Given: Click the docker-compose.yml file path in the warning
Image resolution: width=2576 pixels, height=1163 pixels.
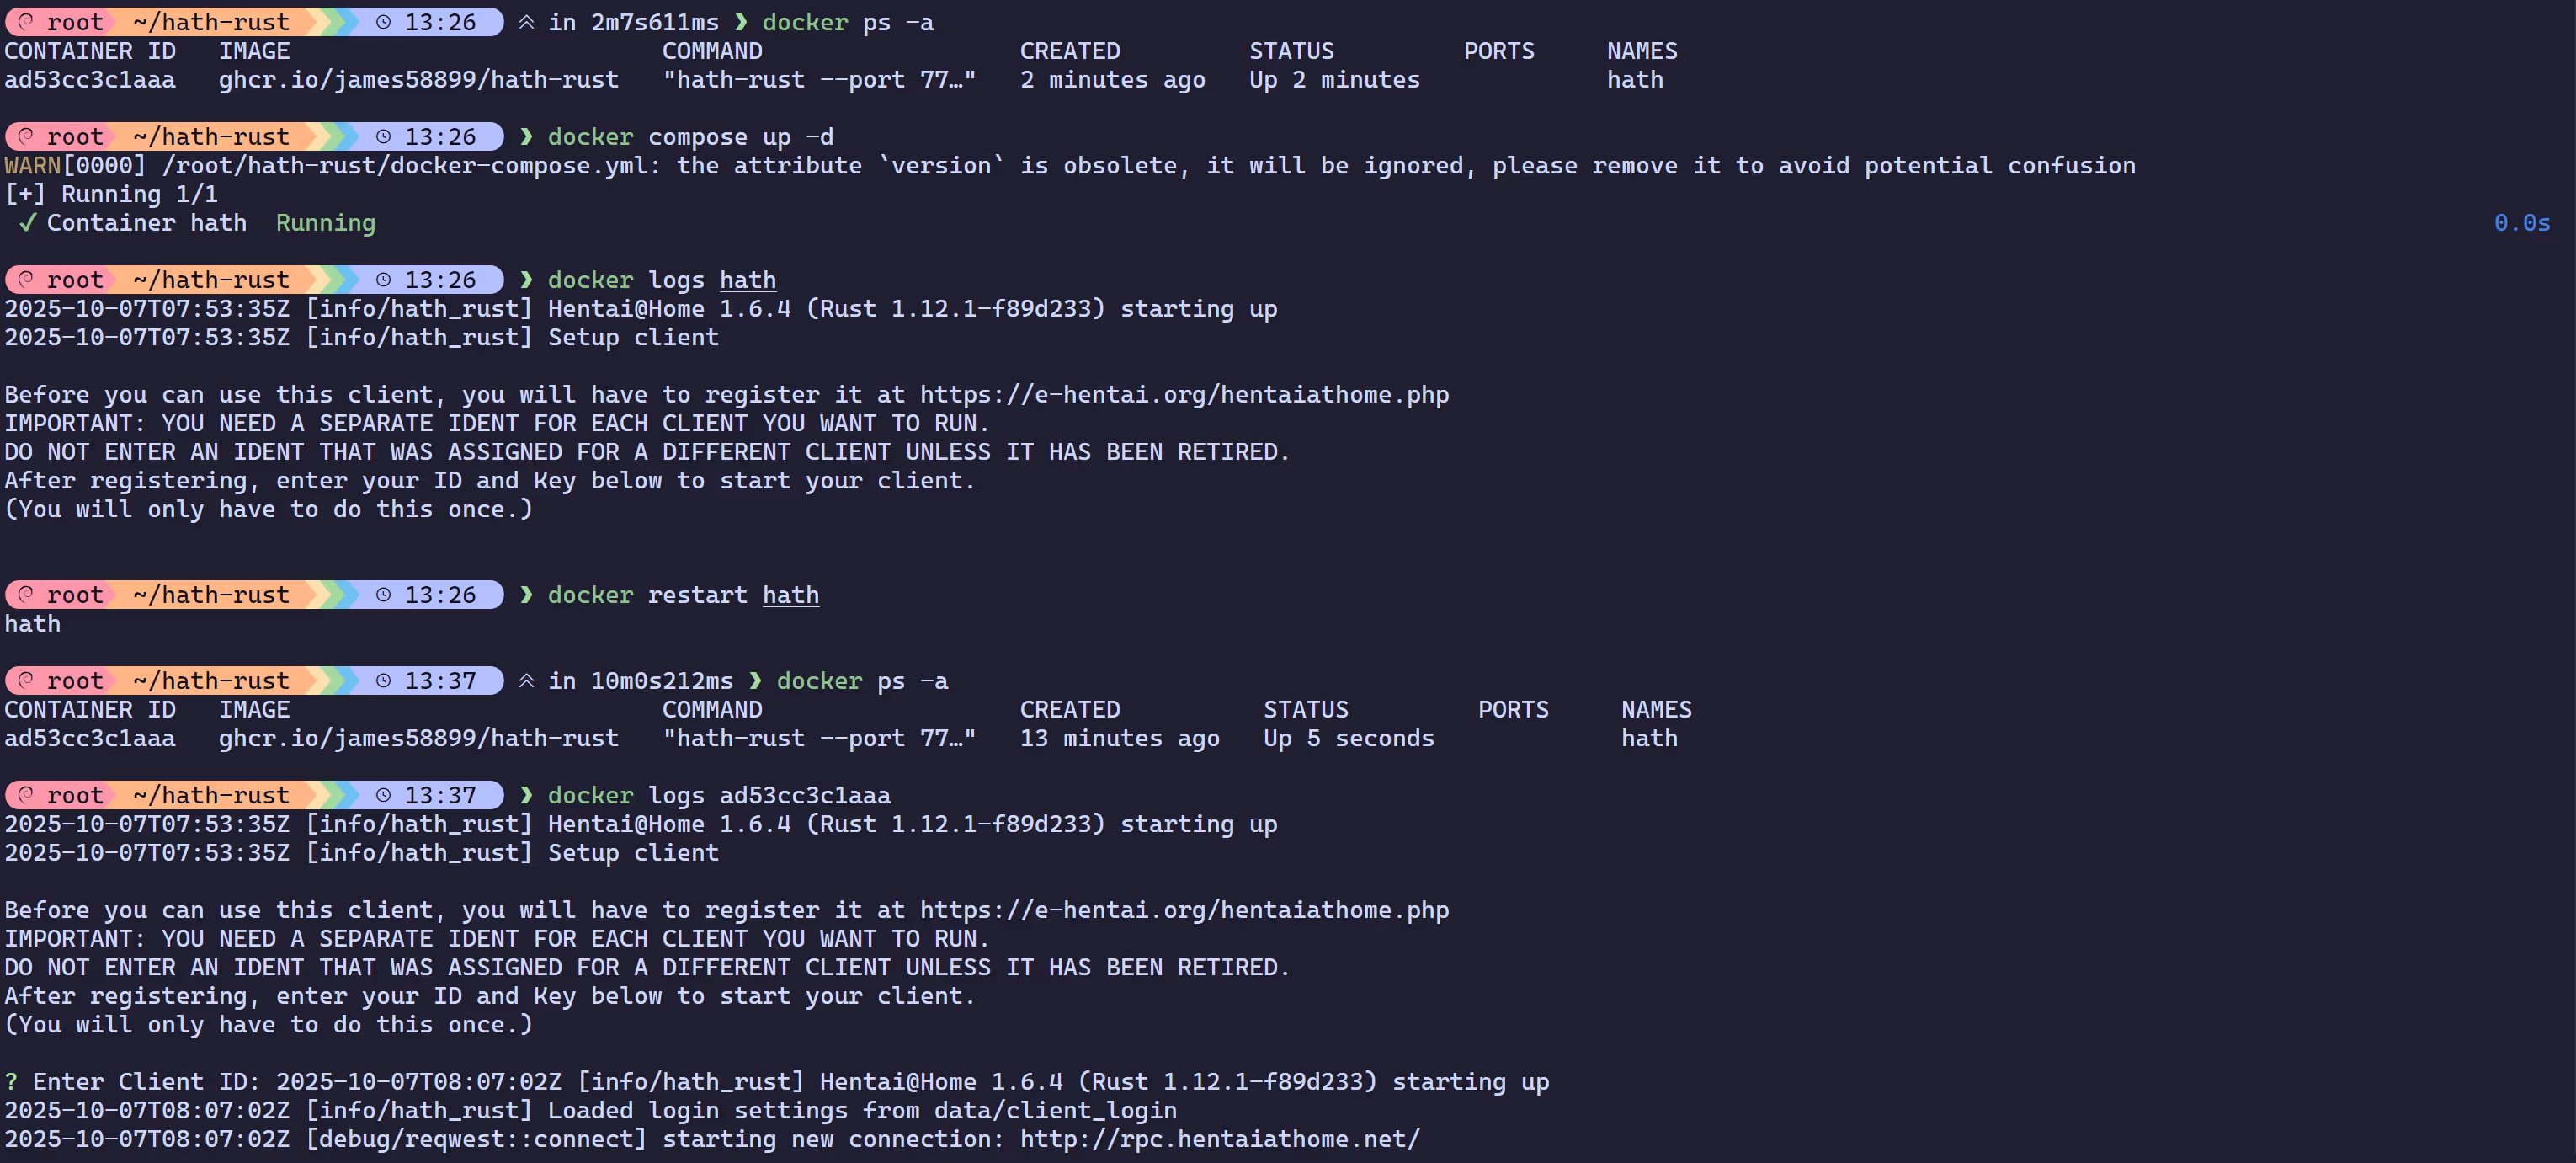Looking at the screenshot, I should coord(406,166).
